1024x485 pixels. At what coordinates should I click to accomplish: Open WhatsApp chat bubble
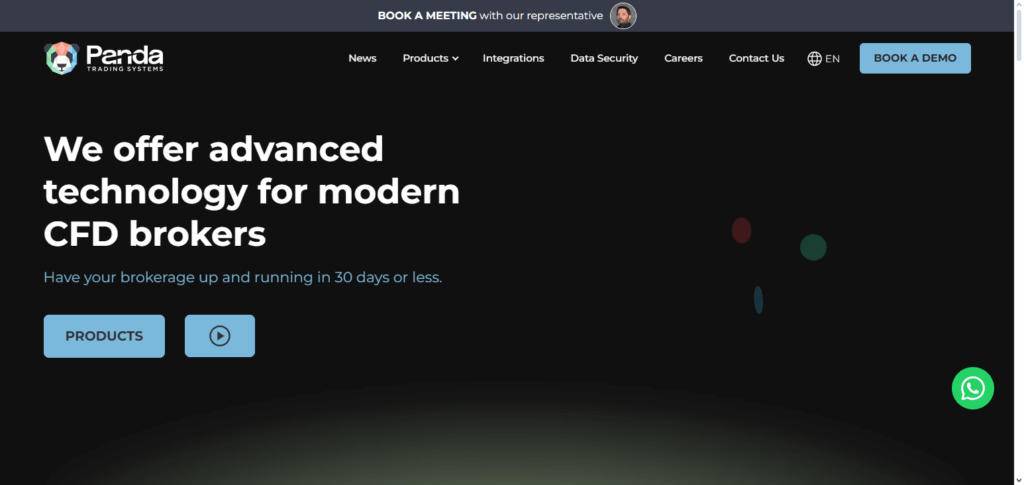(972, 388)
